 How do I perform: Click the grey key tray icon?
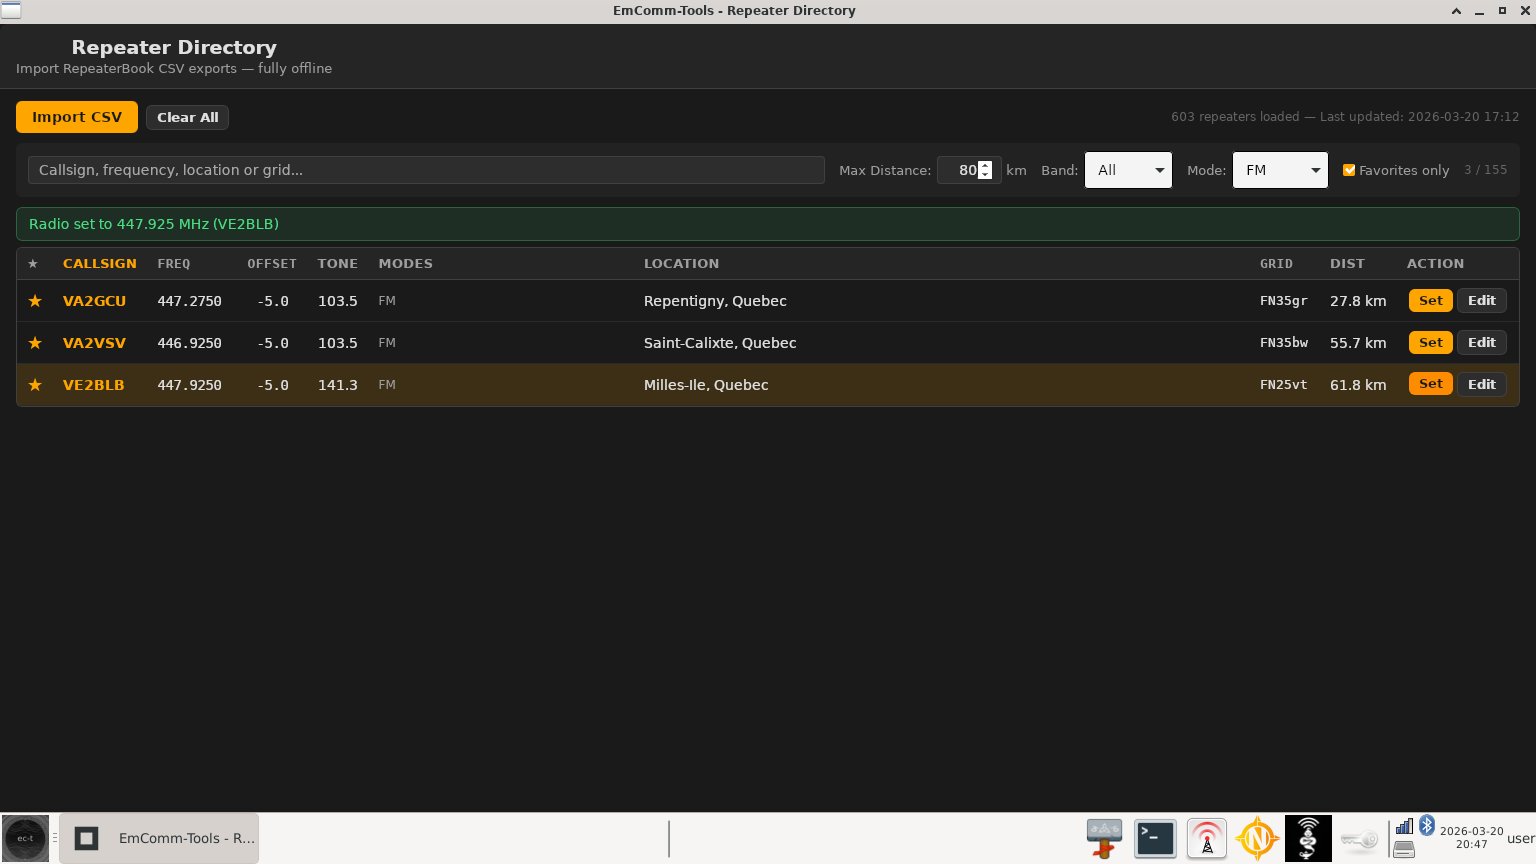pyautogui.click(x=1359, y=839)
